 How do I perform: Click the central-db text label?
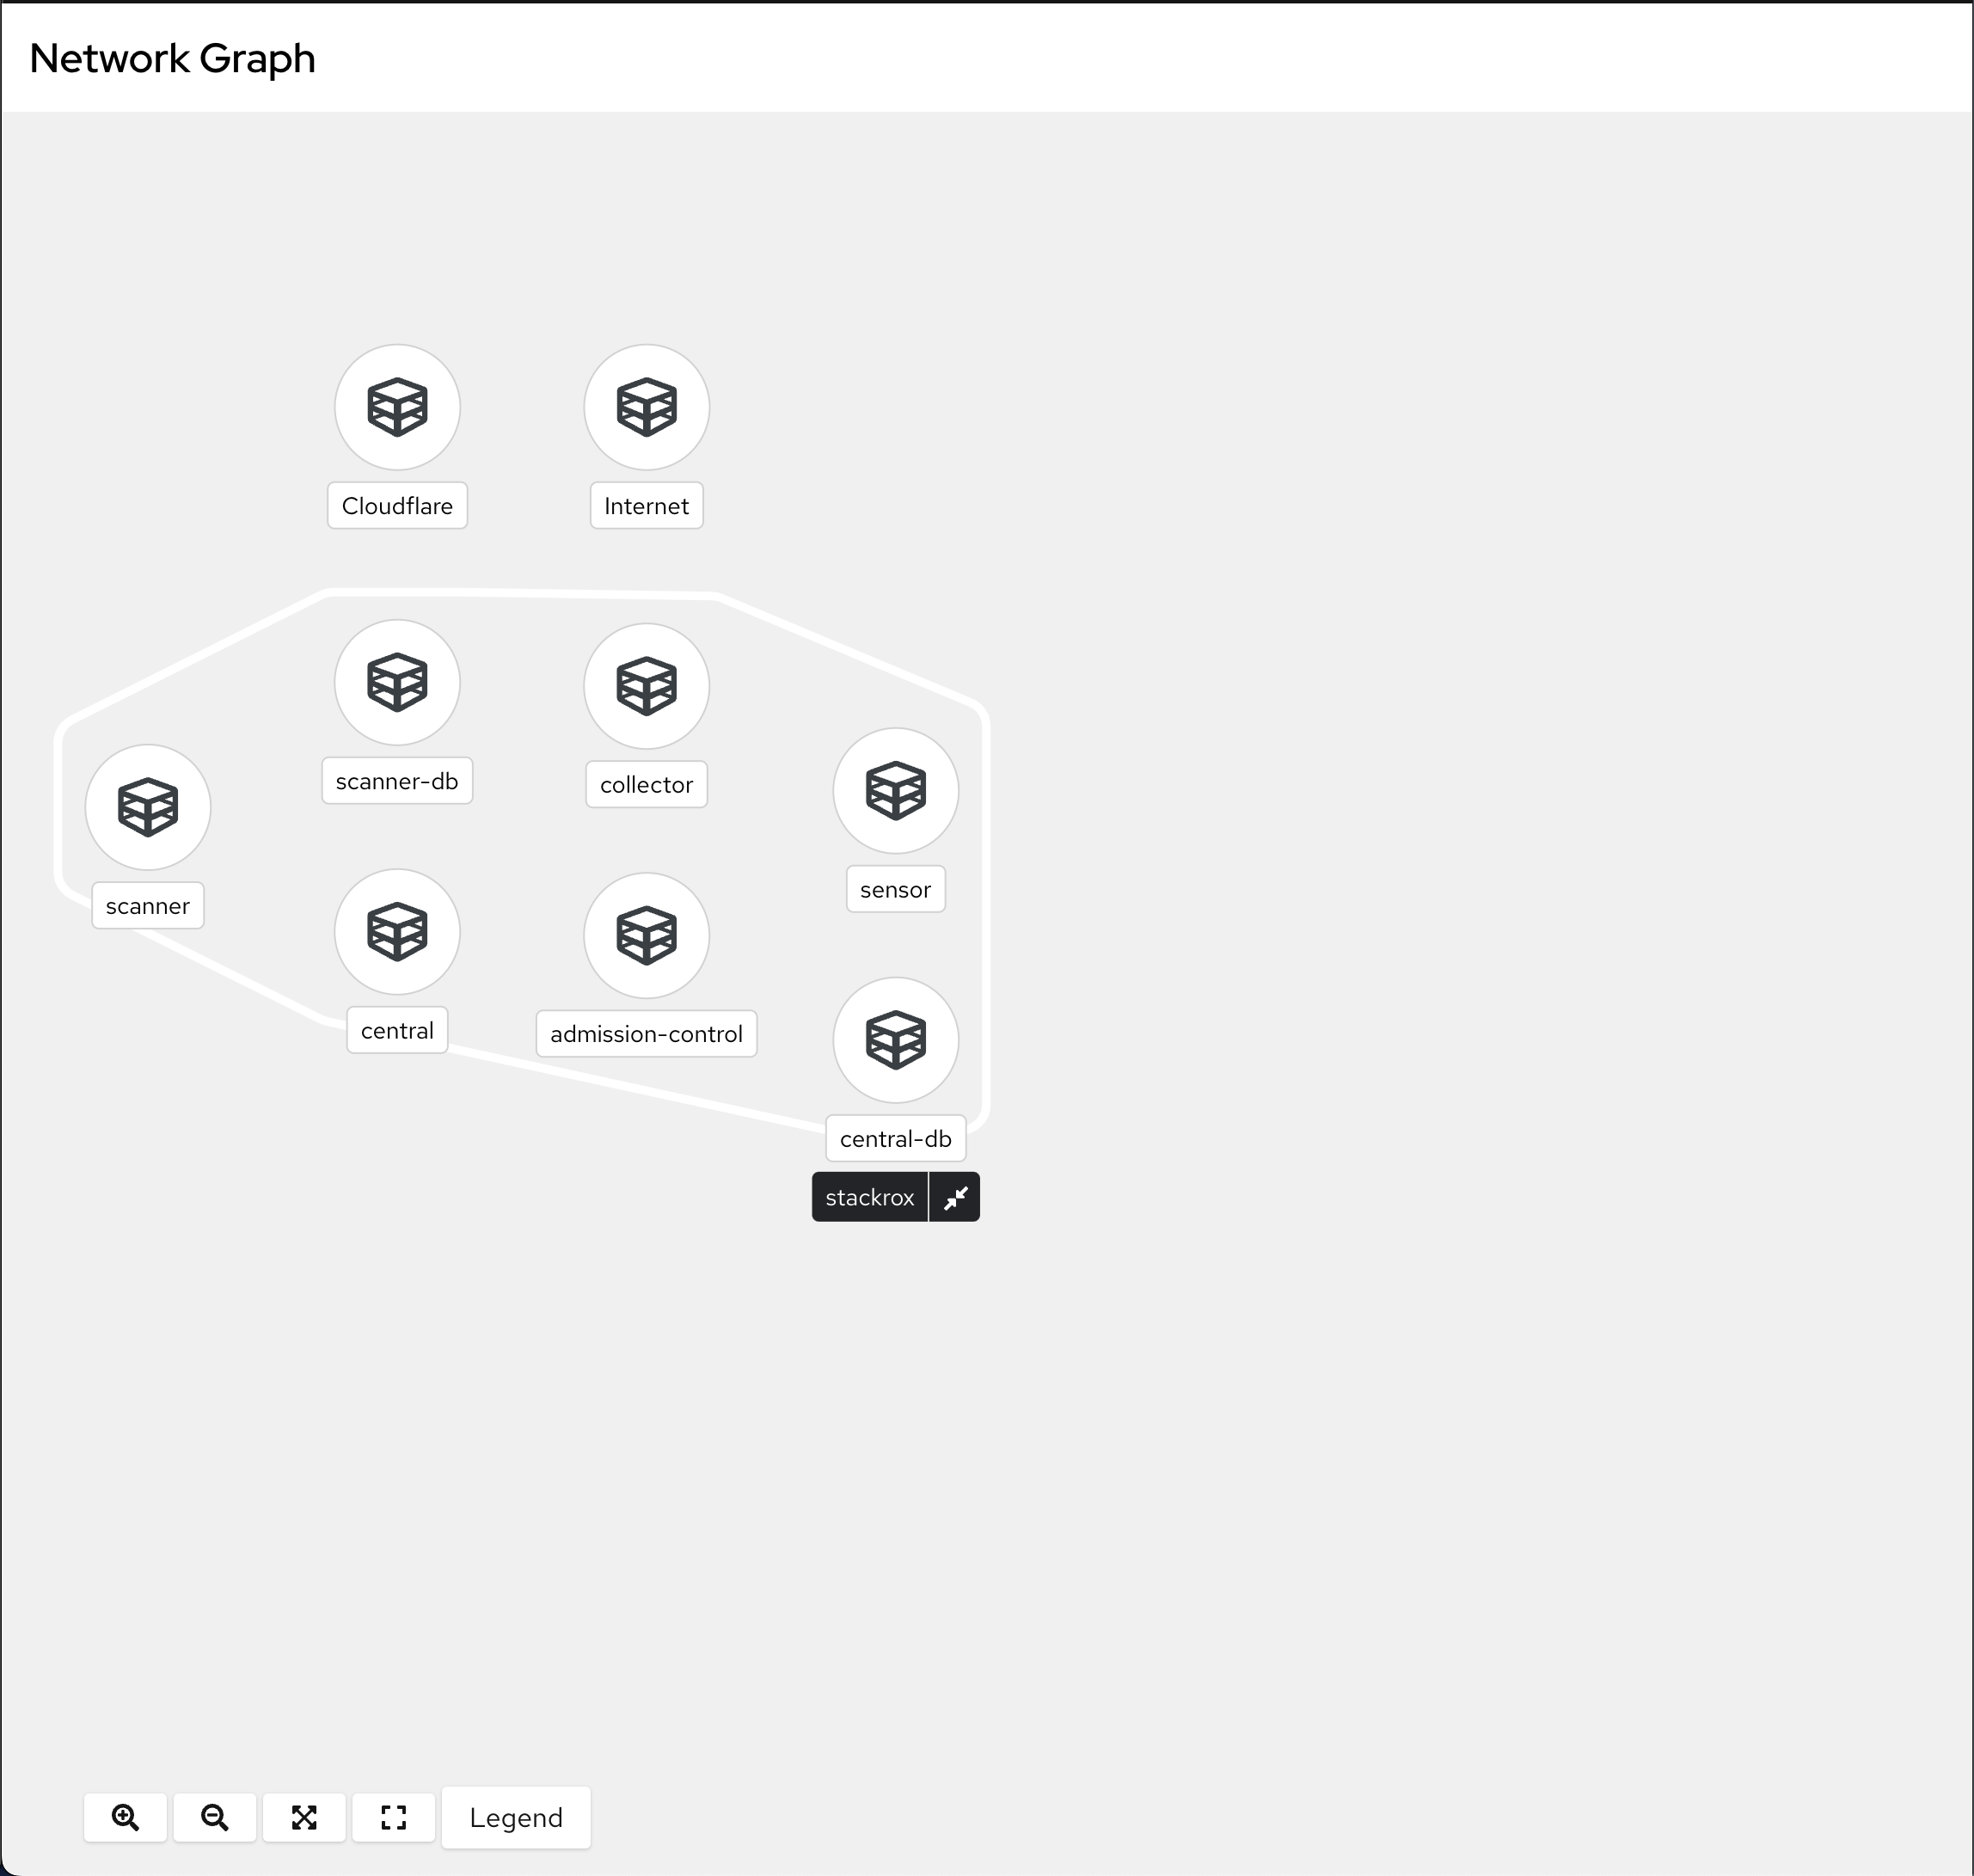pos(895,1139)
